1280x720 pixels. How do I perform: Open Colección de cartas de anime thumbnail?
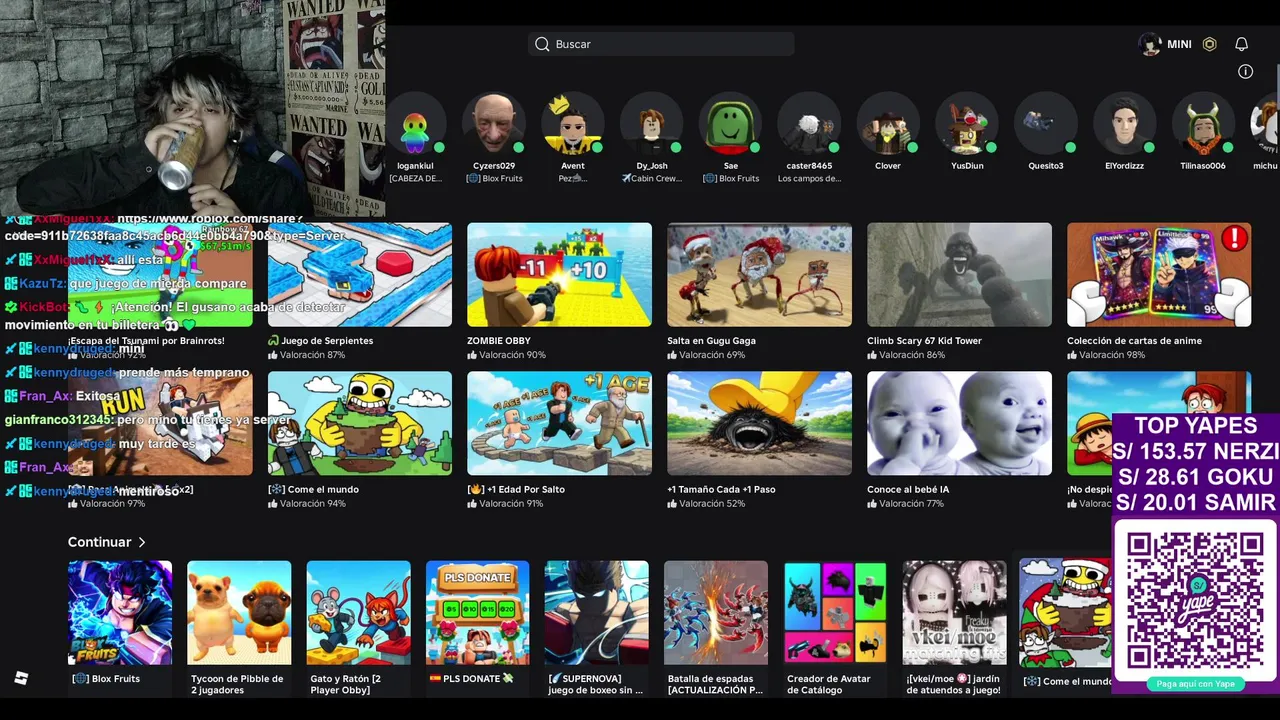click(x=1159, y=275)
